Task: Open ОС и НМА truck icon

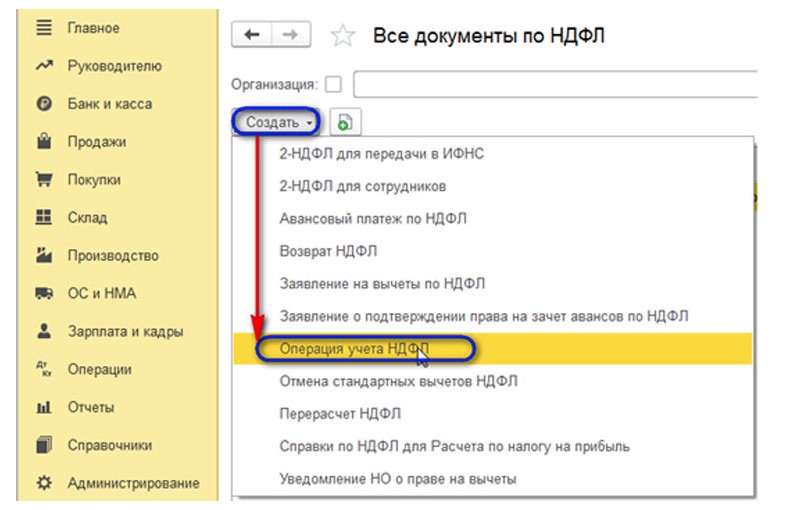Action: [43, 294]
